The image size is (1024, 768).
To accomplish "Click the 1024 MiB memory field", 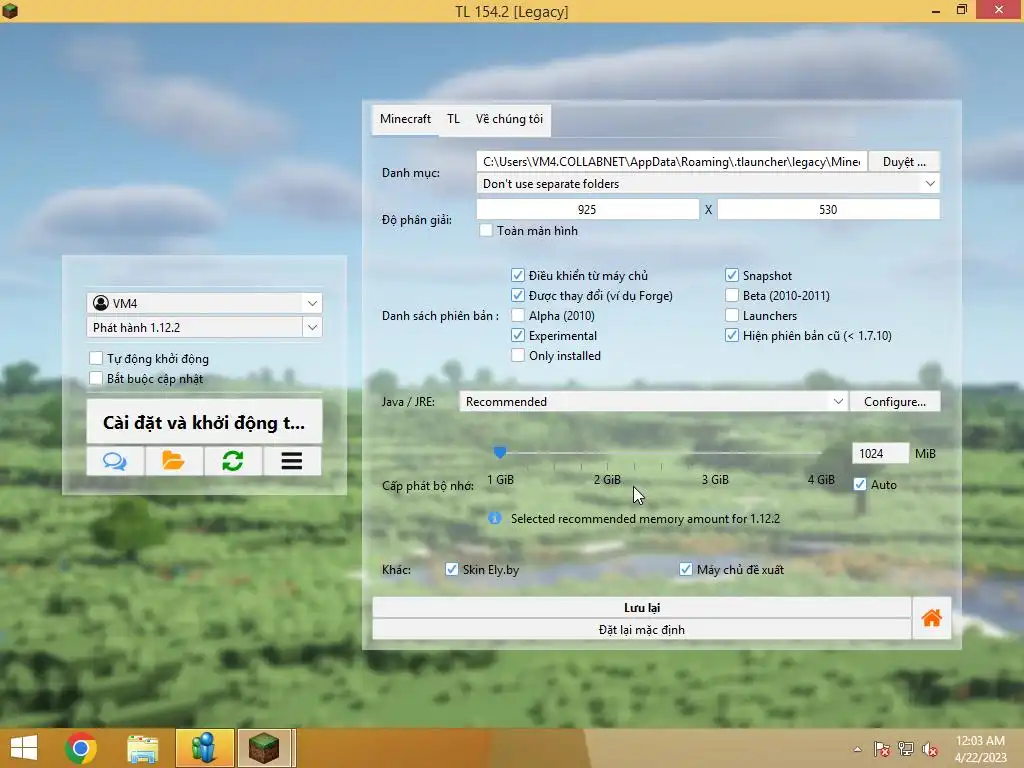I will 880,453.
